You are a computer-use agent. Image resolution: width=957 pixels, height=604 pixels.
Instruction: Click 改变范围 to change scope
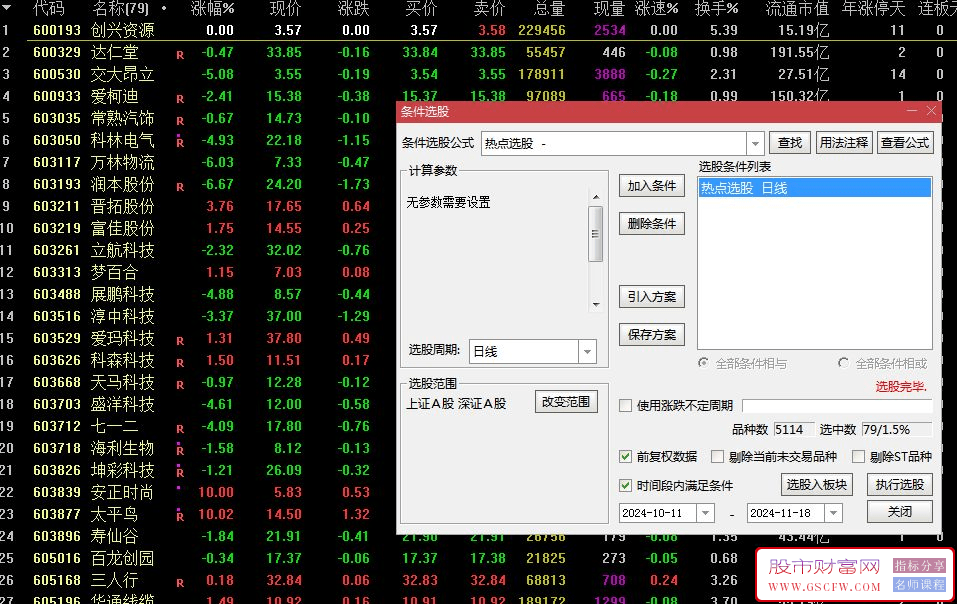[x=566, y=402]
